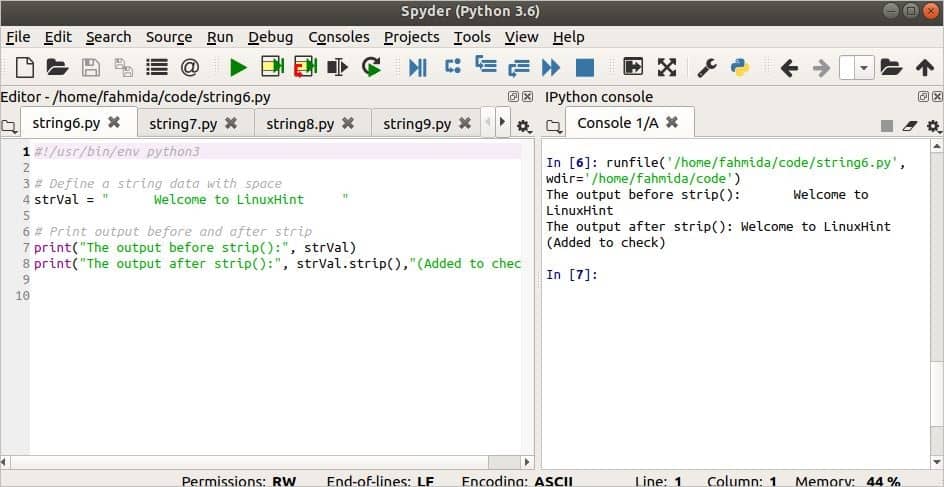Open the Edit menu
The height and width of the screenshot is (487, 944).
pyautogui.click(x=58, y=37)
